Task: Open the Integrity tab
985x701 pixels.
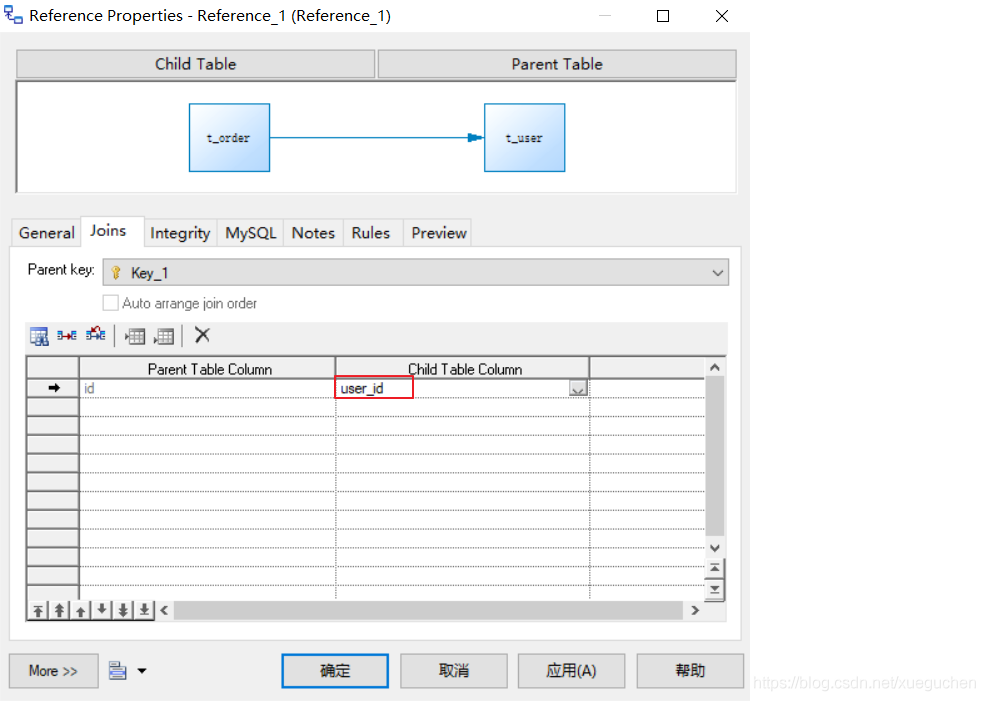Action: point(180,233)
